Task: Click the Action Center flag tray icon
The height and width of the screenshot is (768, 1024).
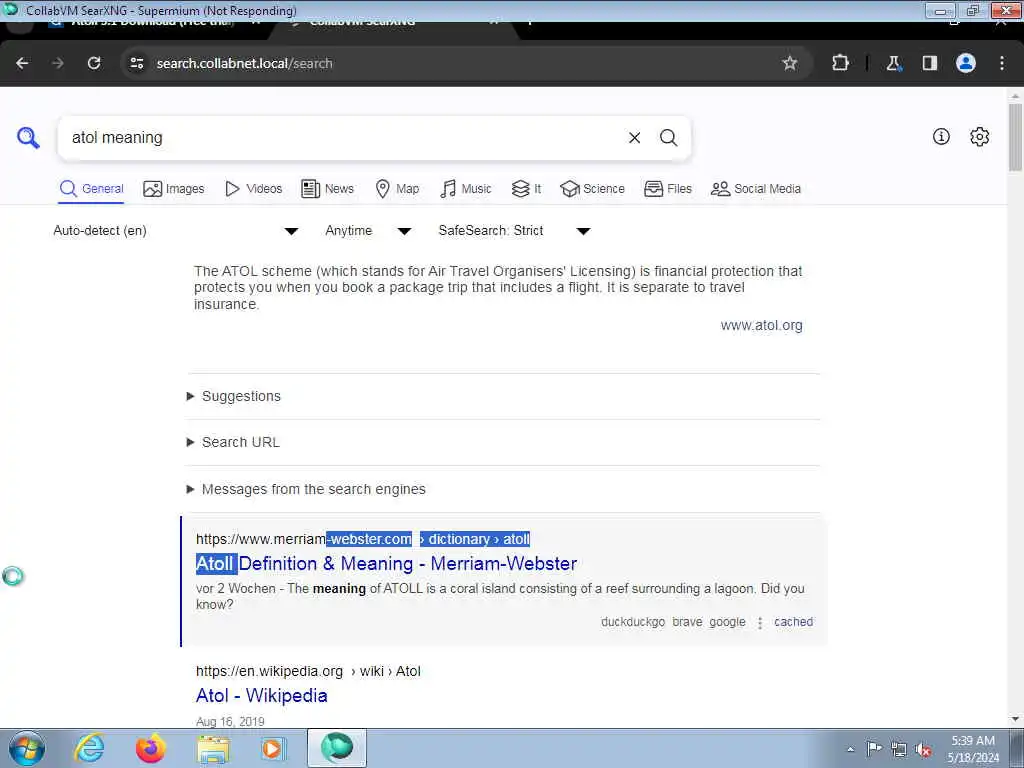Action: 874,748
